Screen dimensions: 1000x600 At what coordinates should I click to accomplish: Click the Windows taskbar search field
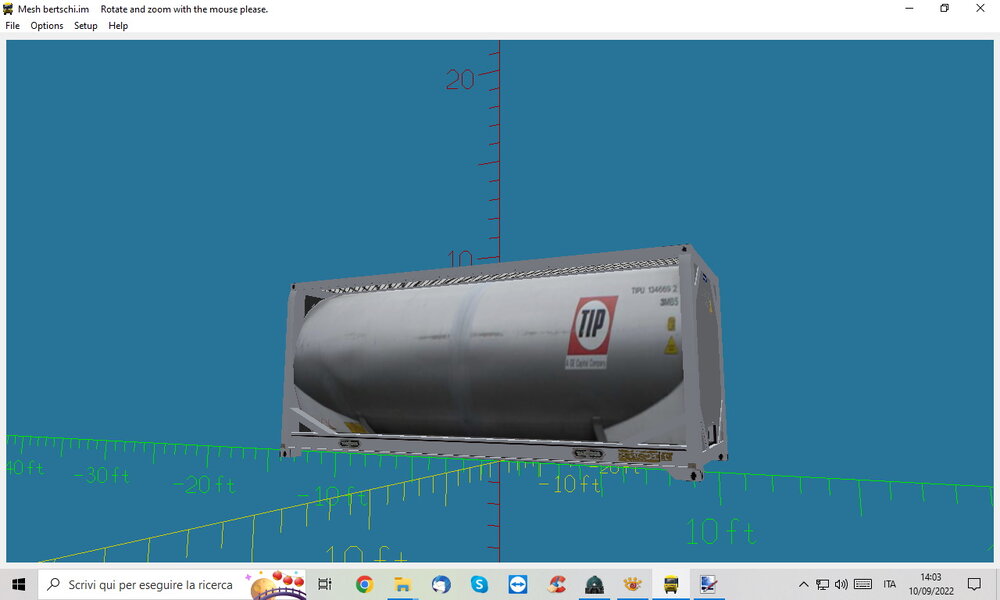(172, 584)
